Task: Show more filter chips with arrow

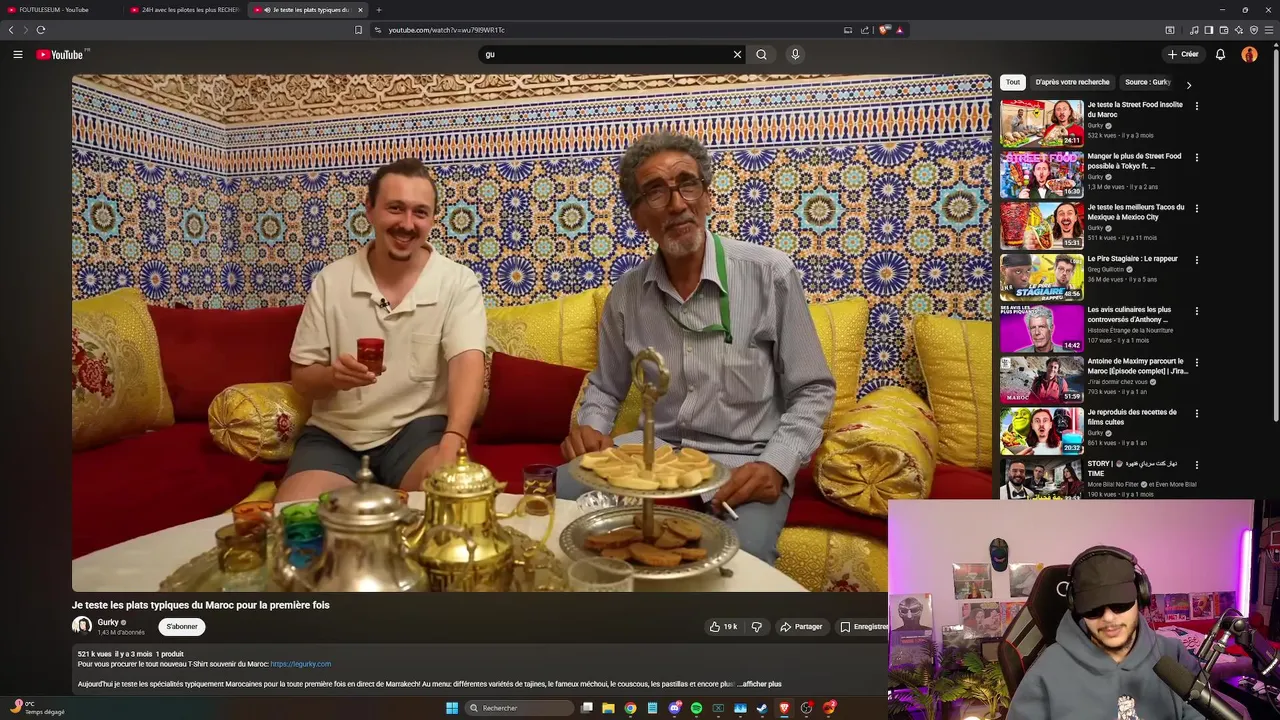Action: pyautogui.click(x=1188, y=85)
